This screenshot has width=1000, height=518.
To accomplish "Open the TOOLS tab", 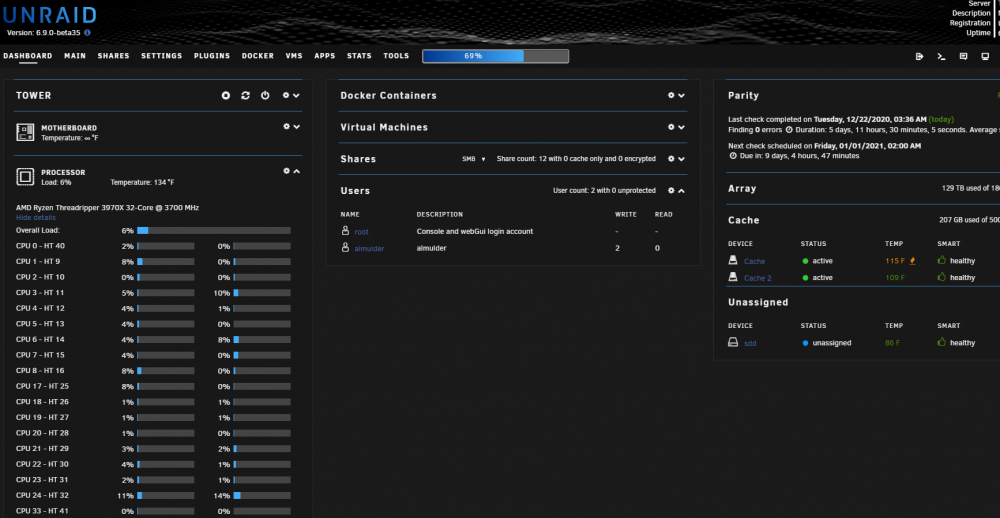I will pyautogui.click(x=396, y=56).
